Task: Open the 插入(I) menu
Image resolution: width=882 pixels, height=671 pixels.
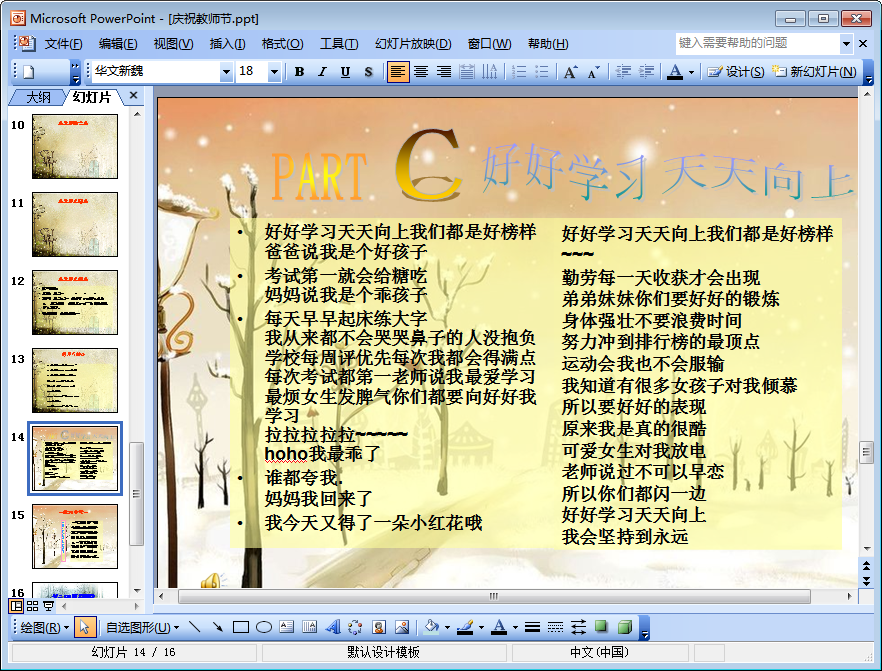Action: (x=227, y=44)
